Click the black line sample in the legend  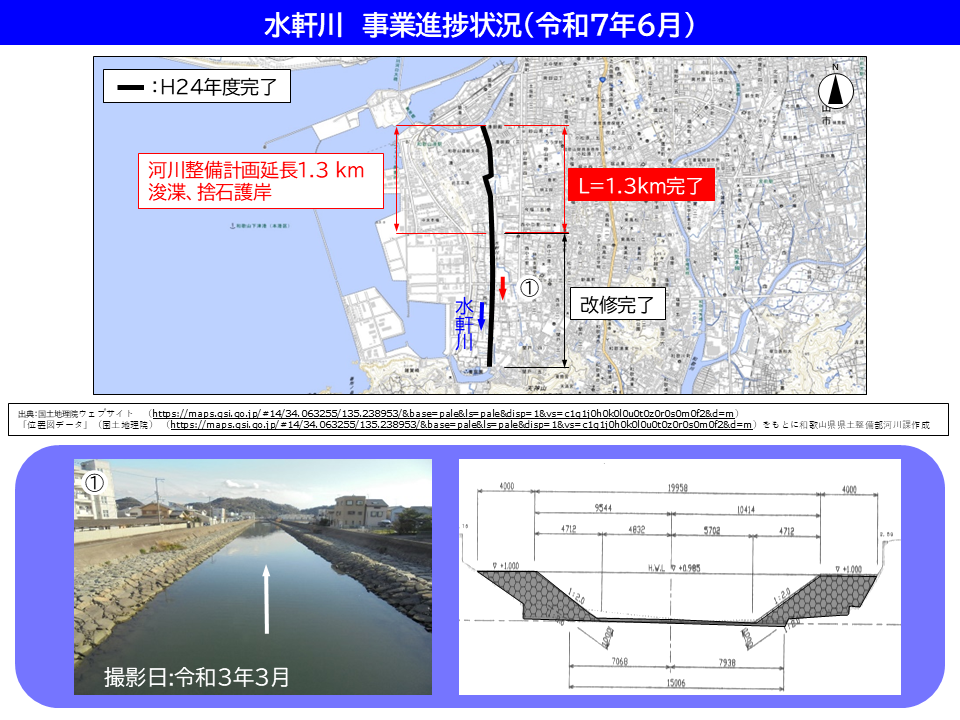(130, 89)
